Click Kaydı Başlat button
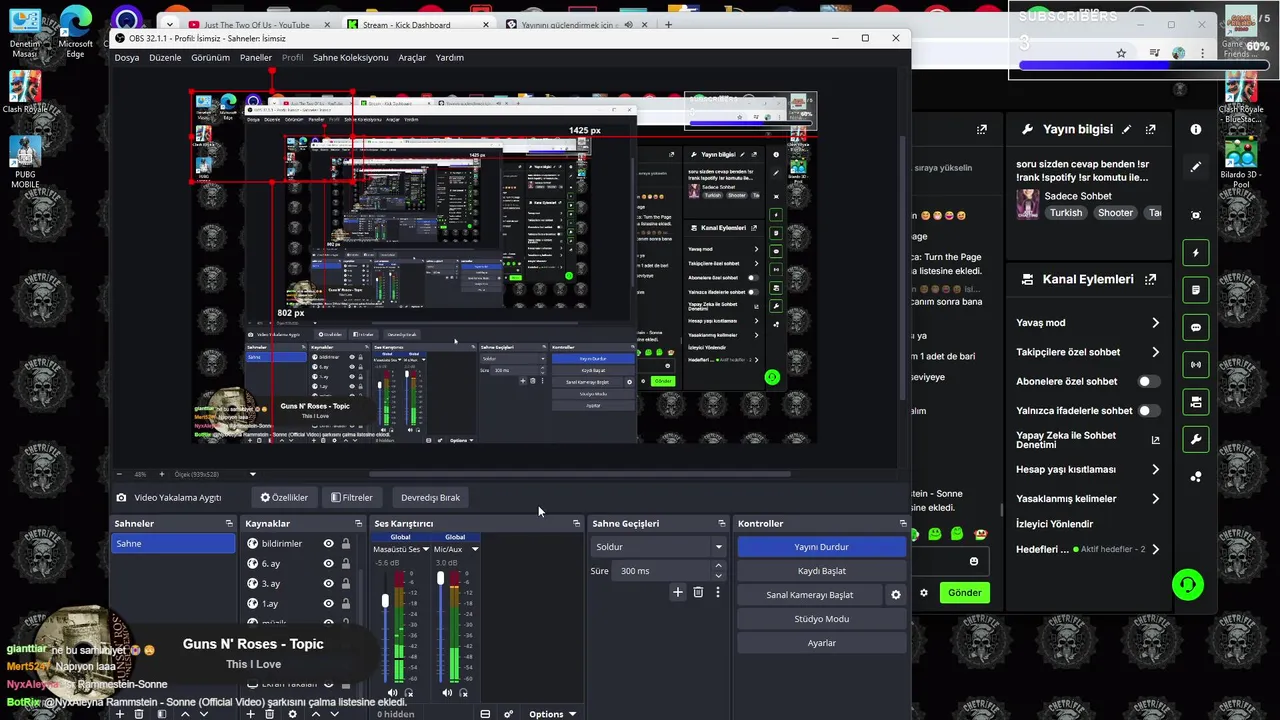Viewport: 1280px width, 720px height. [x=821, y=571]
